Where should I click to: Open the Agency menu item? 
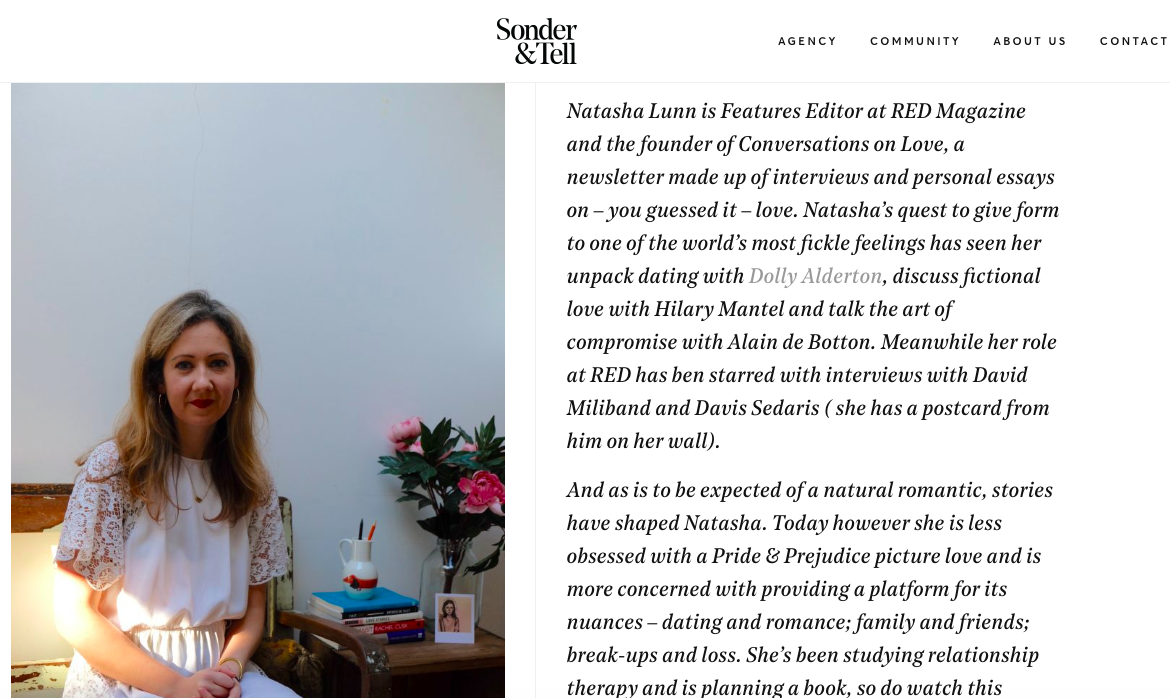[807, 42]
